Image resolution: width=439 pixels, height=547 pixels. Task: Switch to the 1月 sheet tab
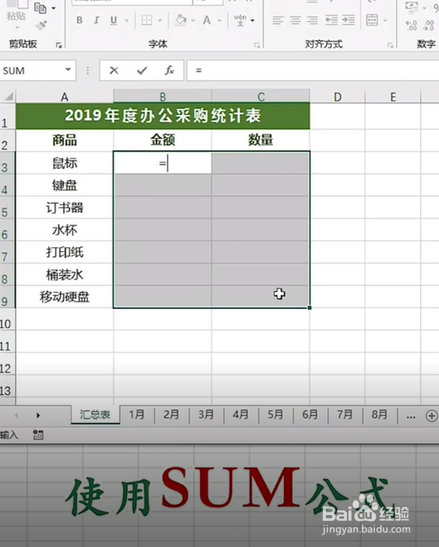137,414
